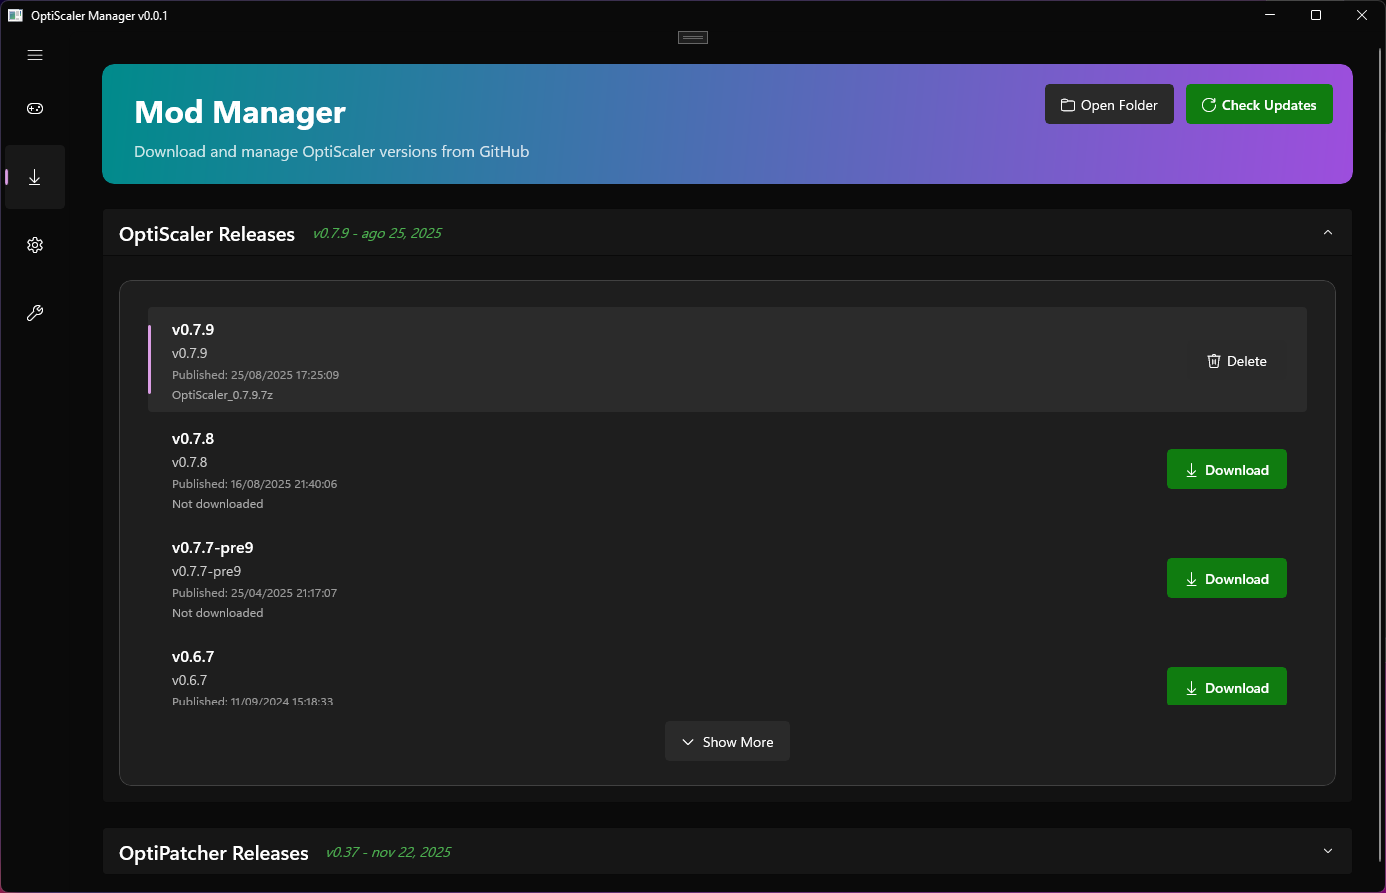This screenshot has height=893, width=1386.
Task: Open the wrench tools page
Action: click(35, 313)
